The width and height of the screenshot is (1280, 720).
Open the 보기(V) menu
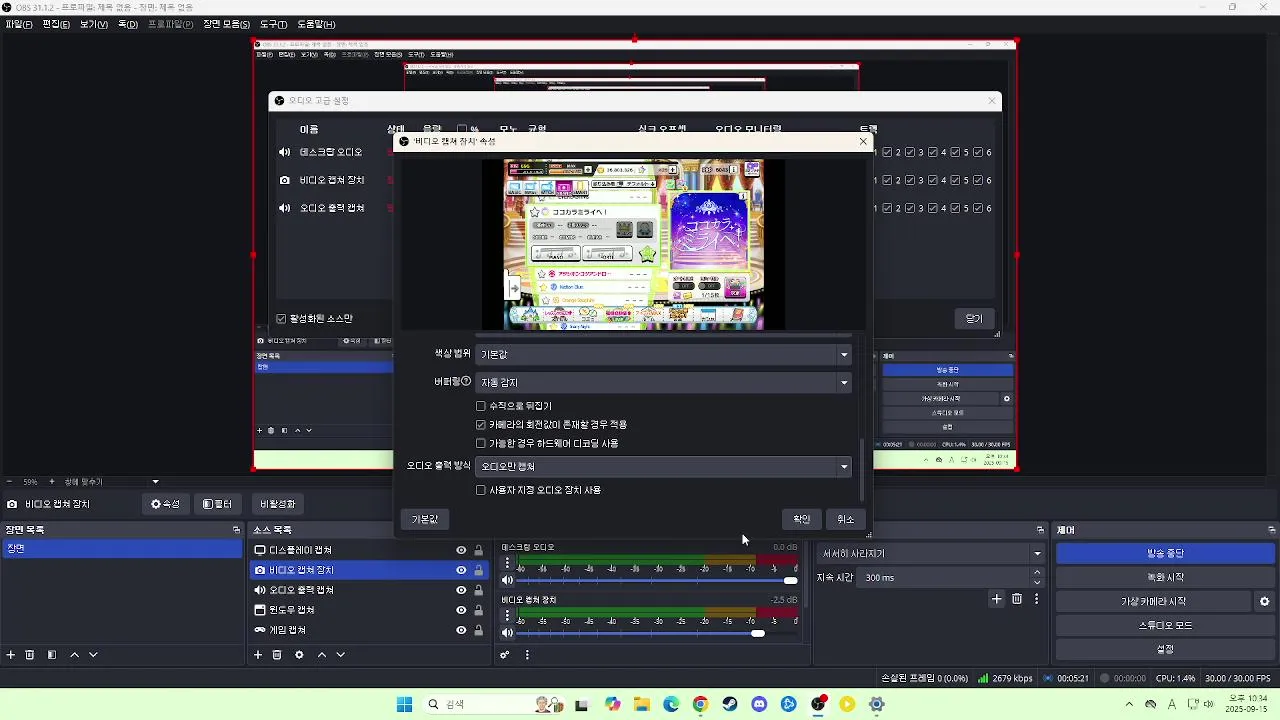pyautogui.click(x=94, y=24)
